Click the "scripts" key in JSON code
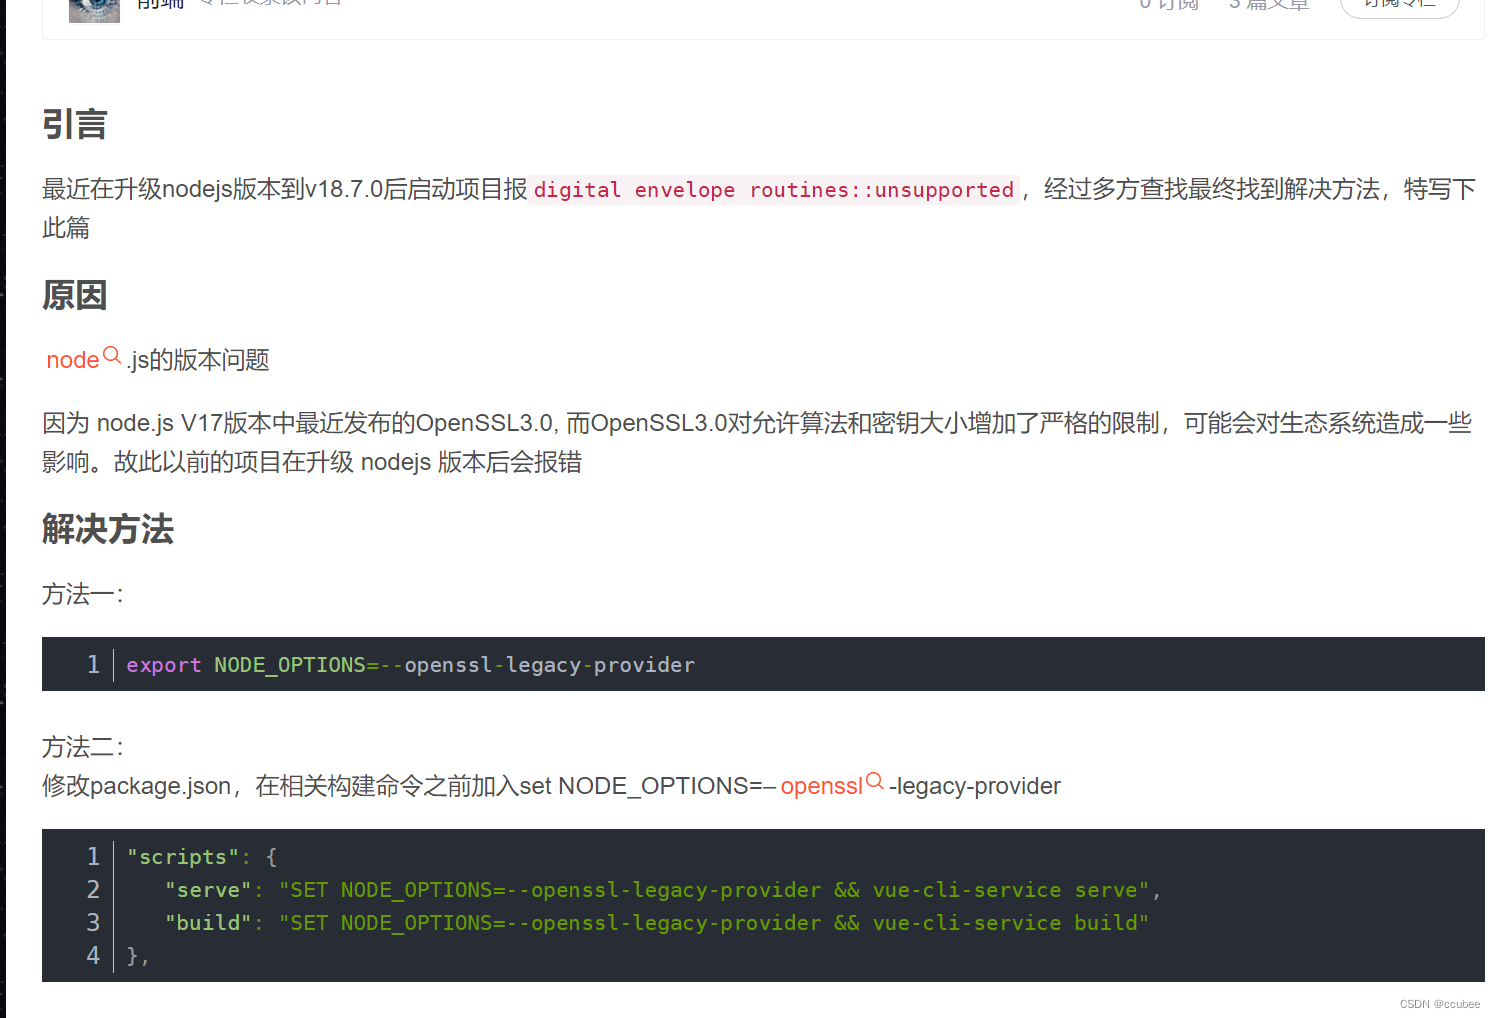This screenshot has height=1018, width=1495. (183, 857)
